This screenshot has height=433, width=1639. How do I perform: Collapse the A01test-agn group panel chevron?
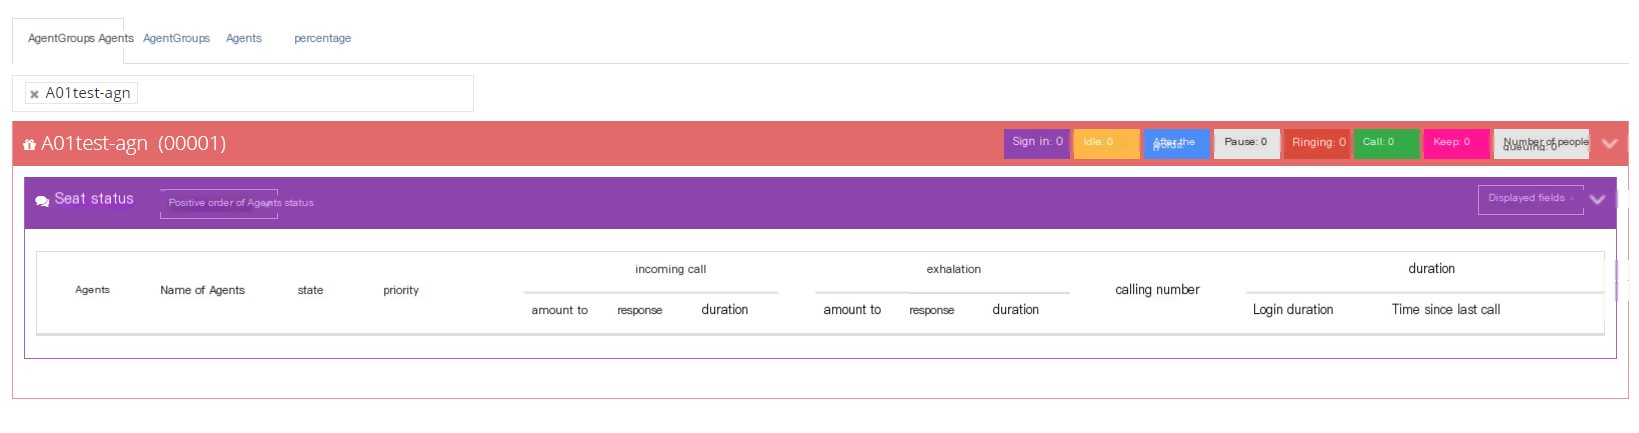point(1609,143)
